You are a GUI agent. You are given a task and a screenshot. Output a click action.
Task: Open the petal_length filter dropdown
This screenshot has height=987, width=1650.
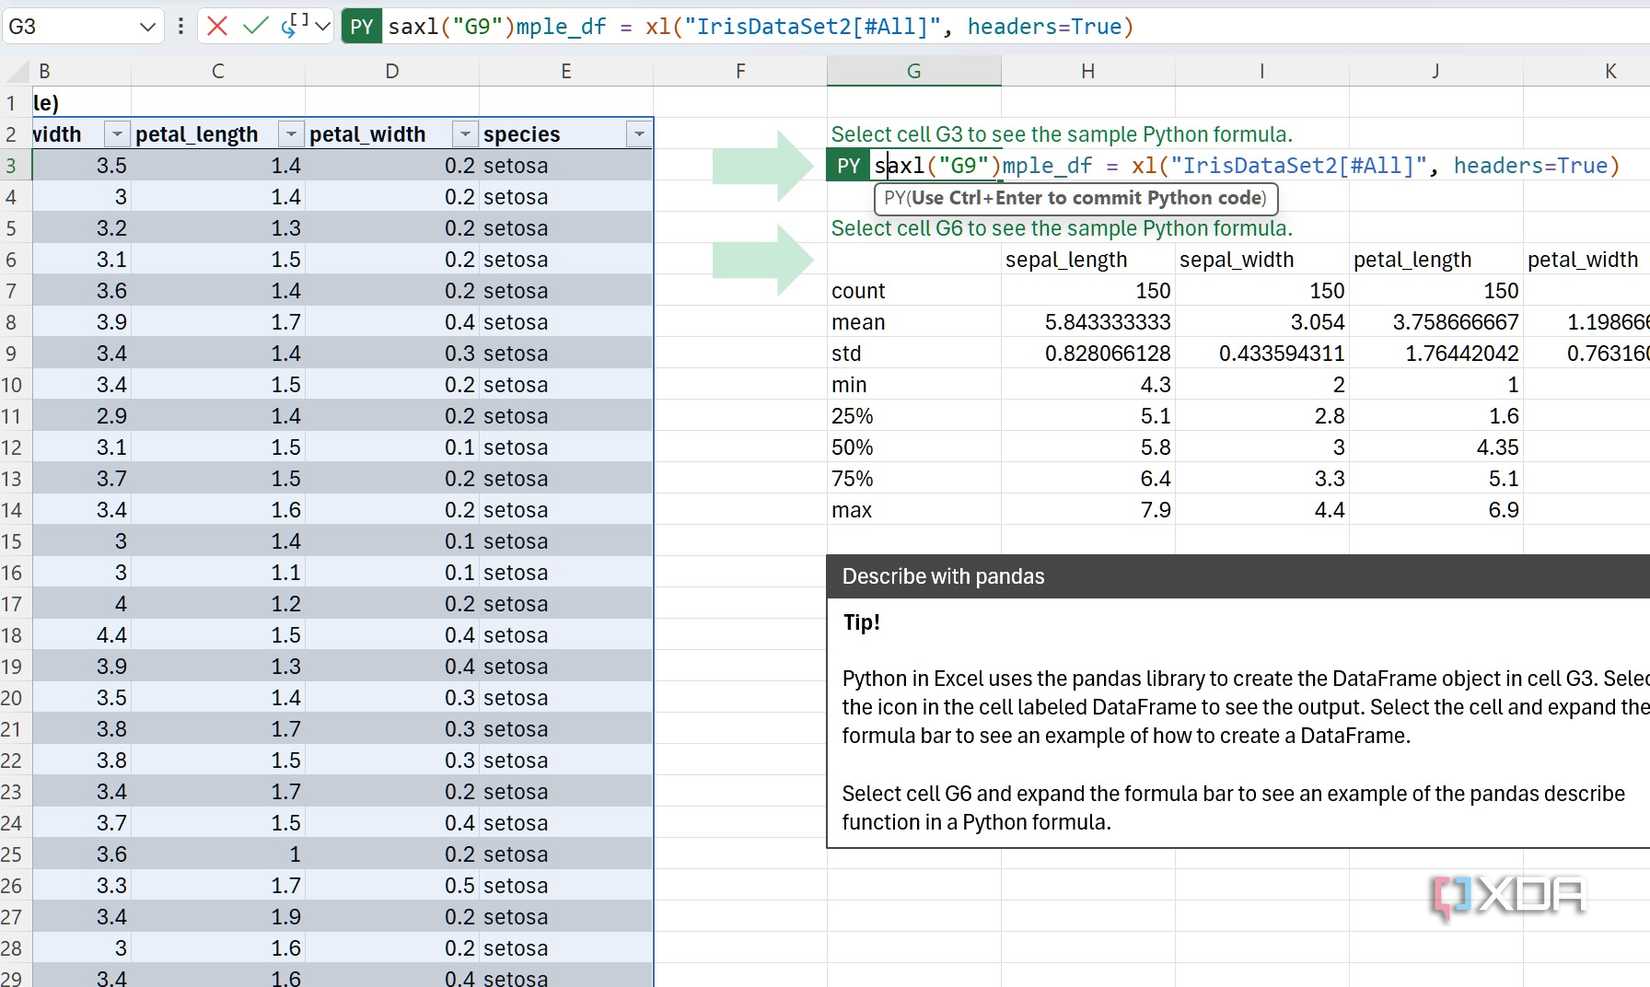(x=290, y=133)
